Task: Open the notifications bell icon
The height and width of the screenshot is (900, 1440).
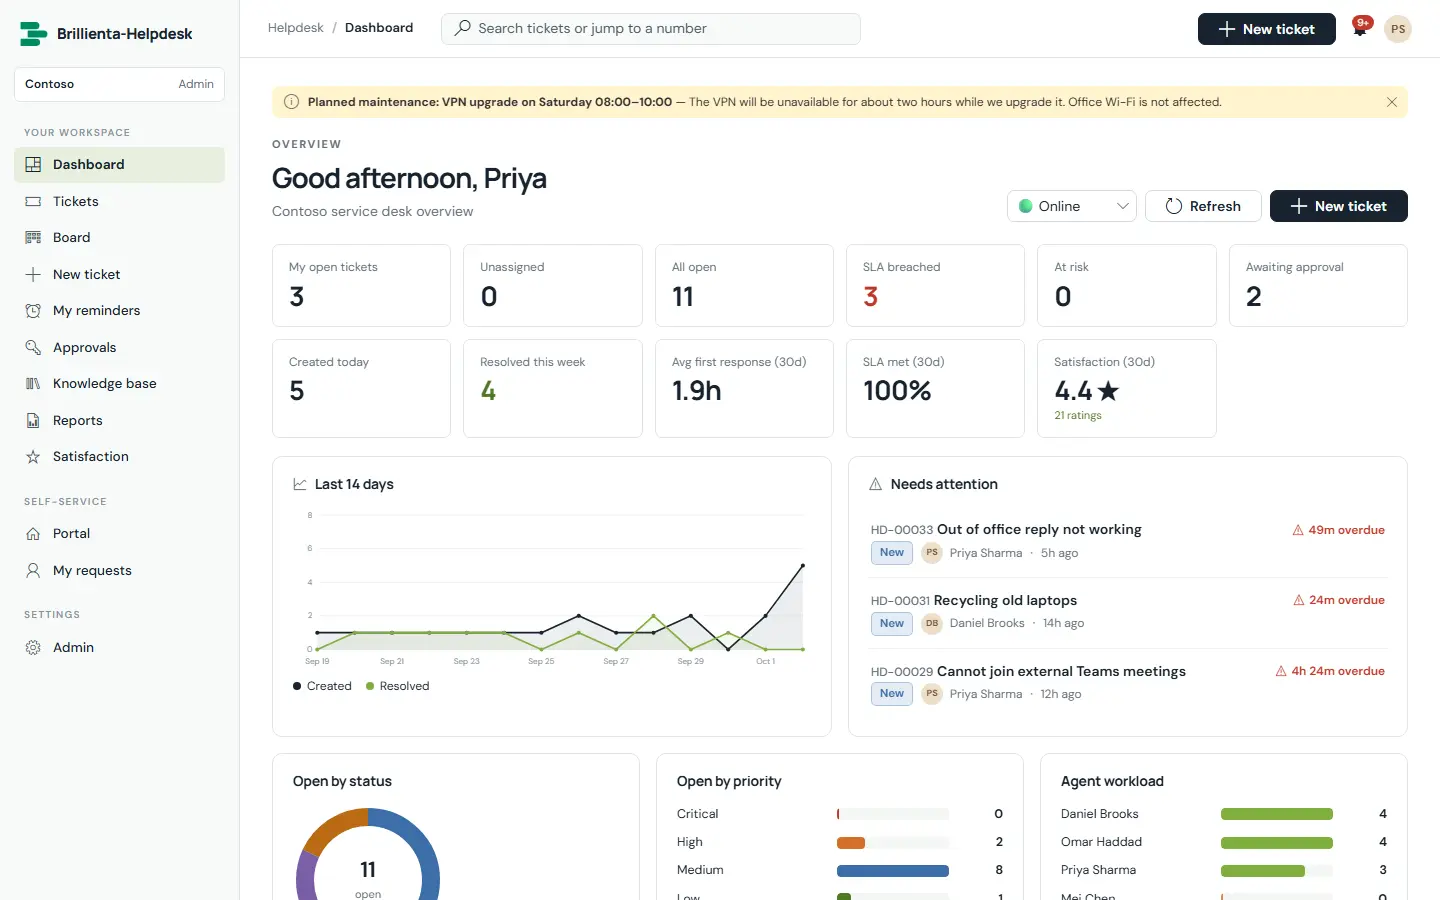Action: pyautogui.click(x=1360, y=29)
